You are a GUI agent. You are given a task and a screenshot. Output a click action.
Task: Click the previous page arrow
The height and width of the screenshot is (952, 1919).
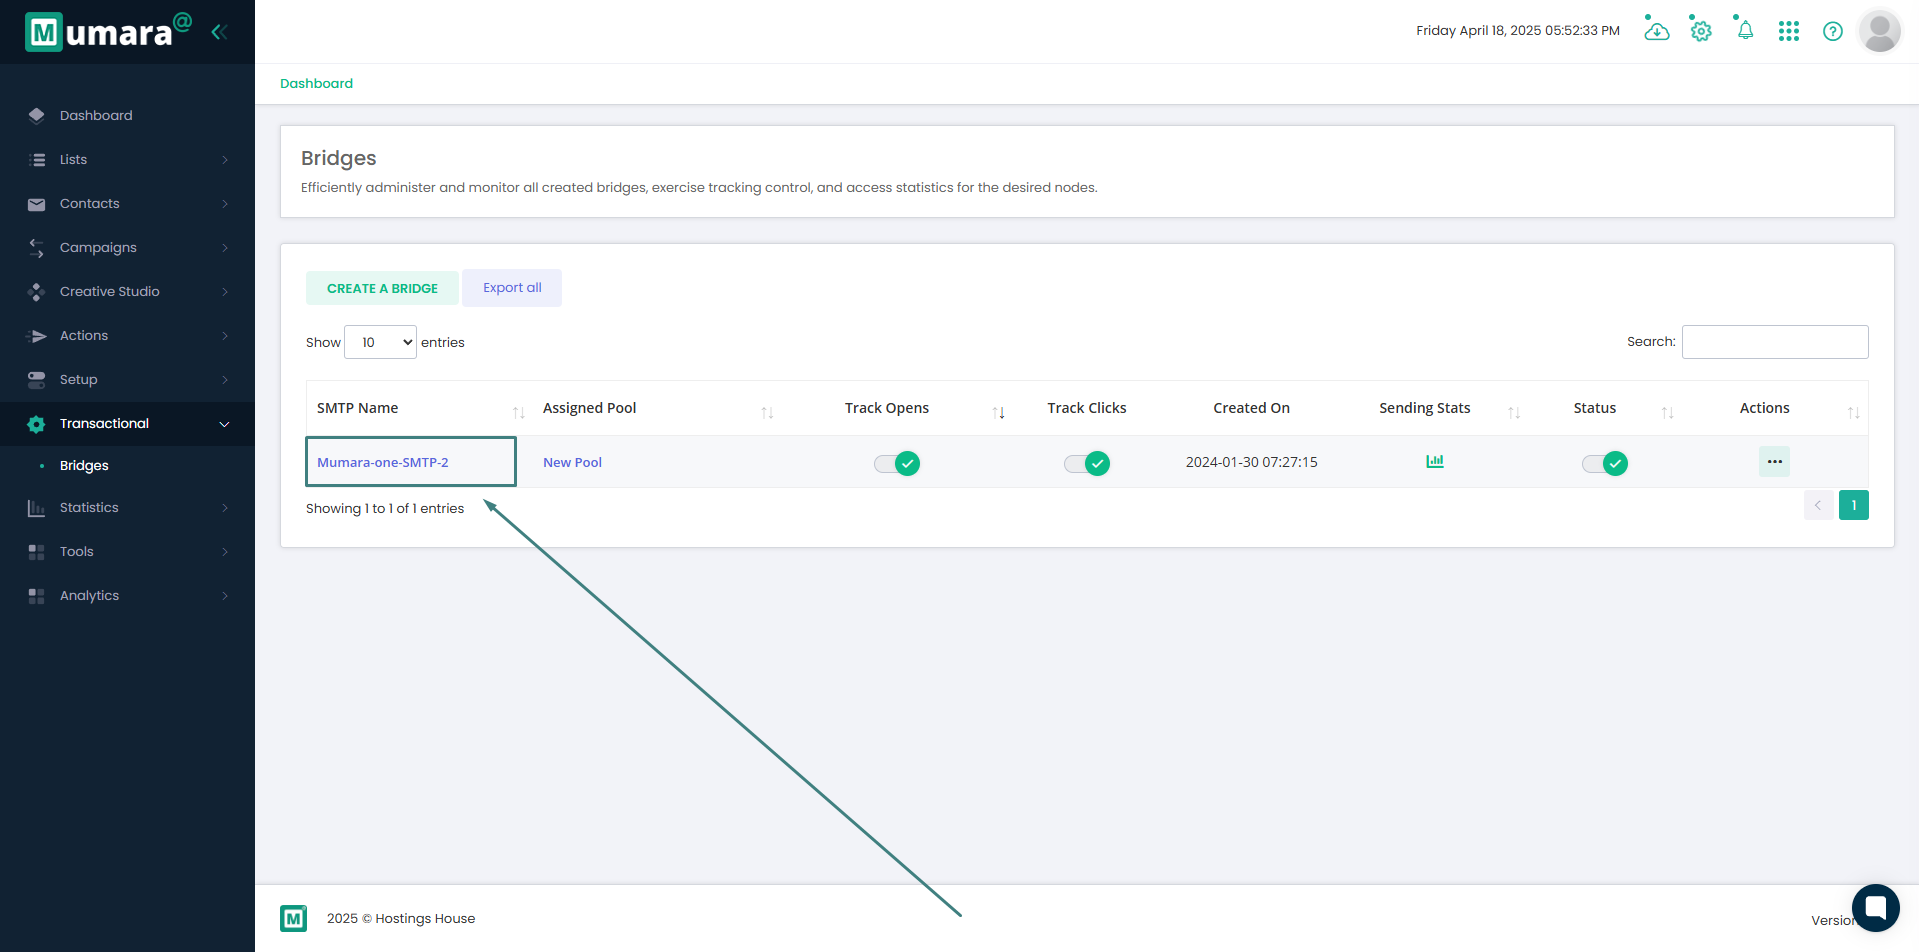pyautogui.click(x=1818, y=505)
